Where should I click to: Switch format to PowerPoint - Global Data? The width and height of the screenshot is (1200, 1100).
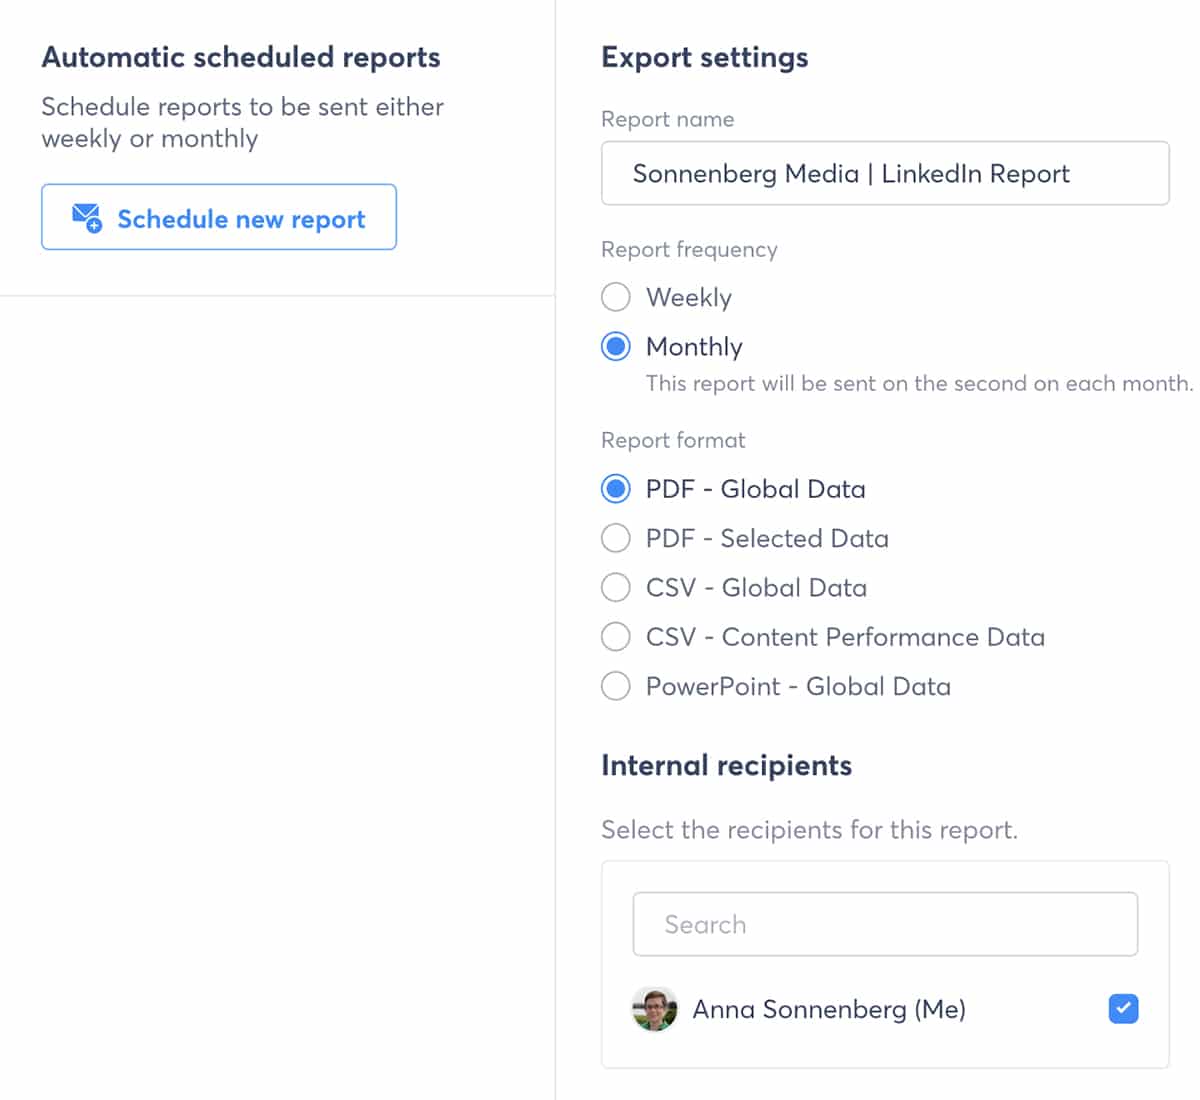616,686
